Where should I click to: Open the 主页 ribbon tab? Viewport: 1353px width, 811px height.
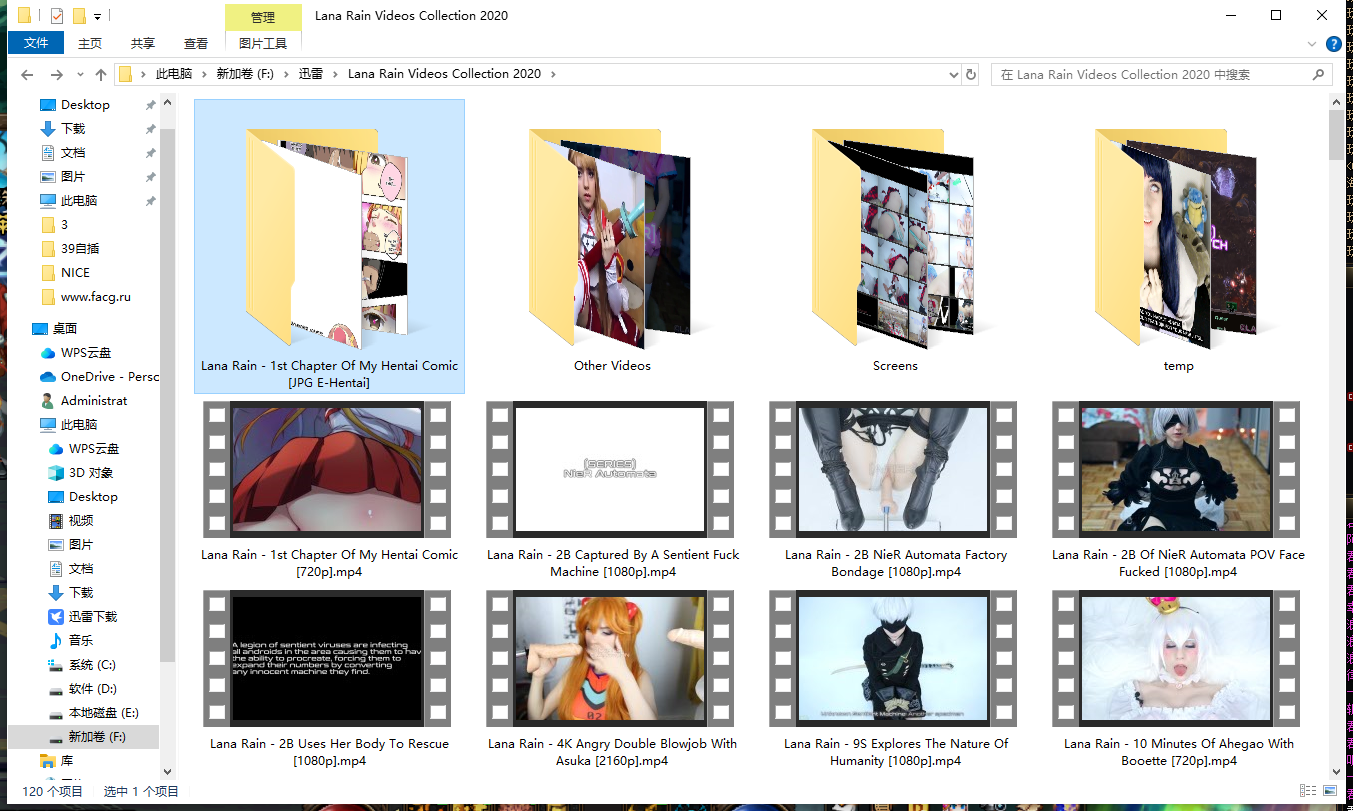[x=90, y=43]
